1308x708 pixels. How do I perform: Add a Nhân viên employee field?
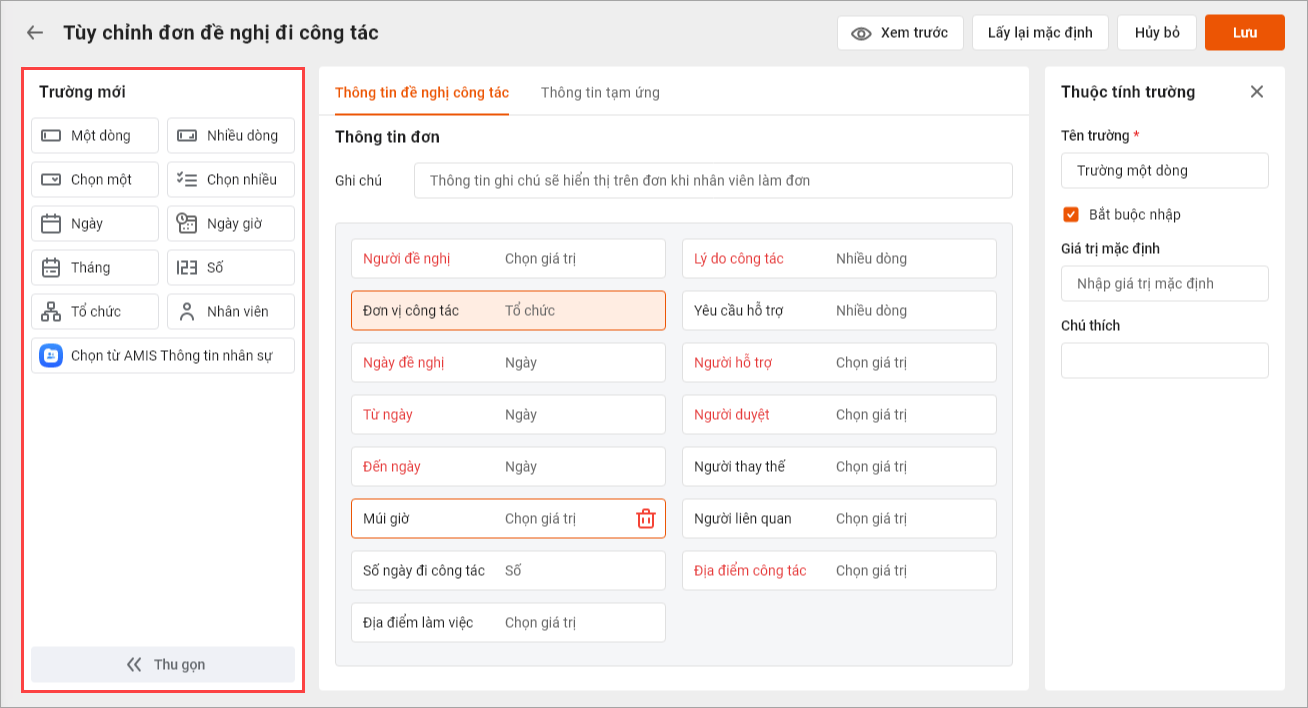click(x=231, y=312)
